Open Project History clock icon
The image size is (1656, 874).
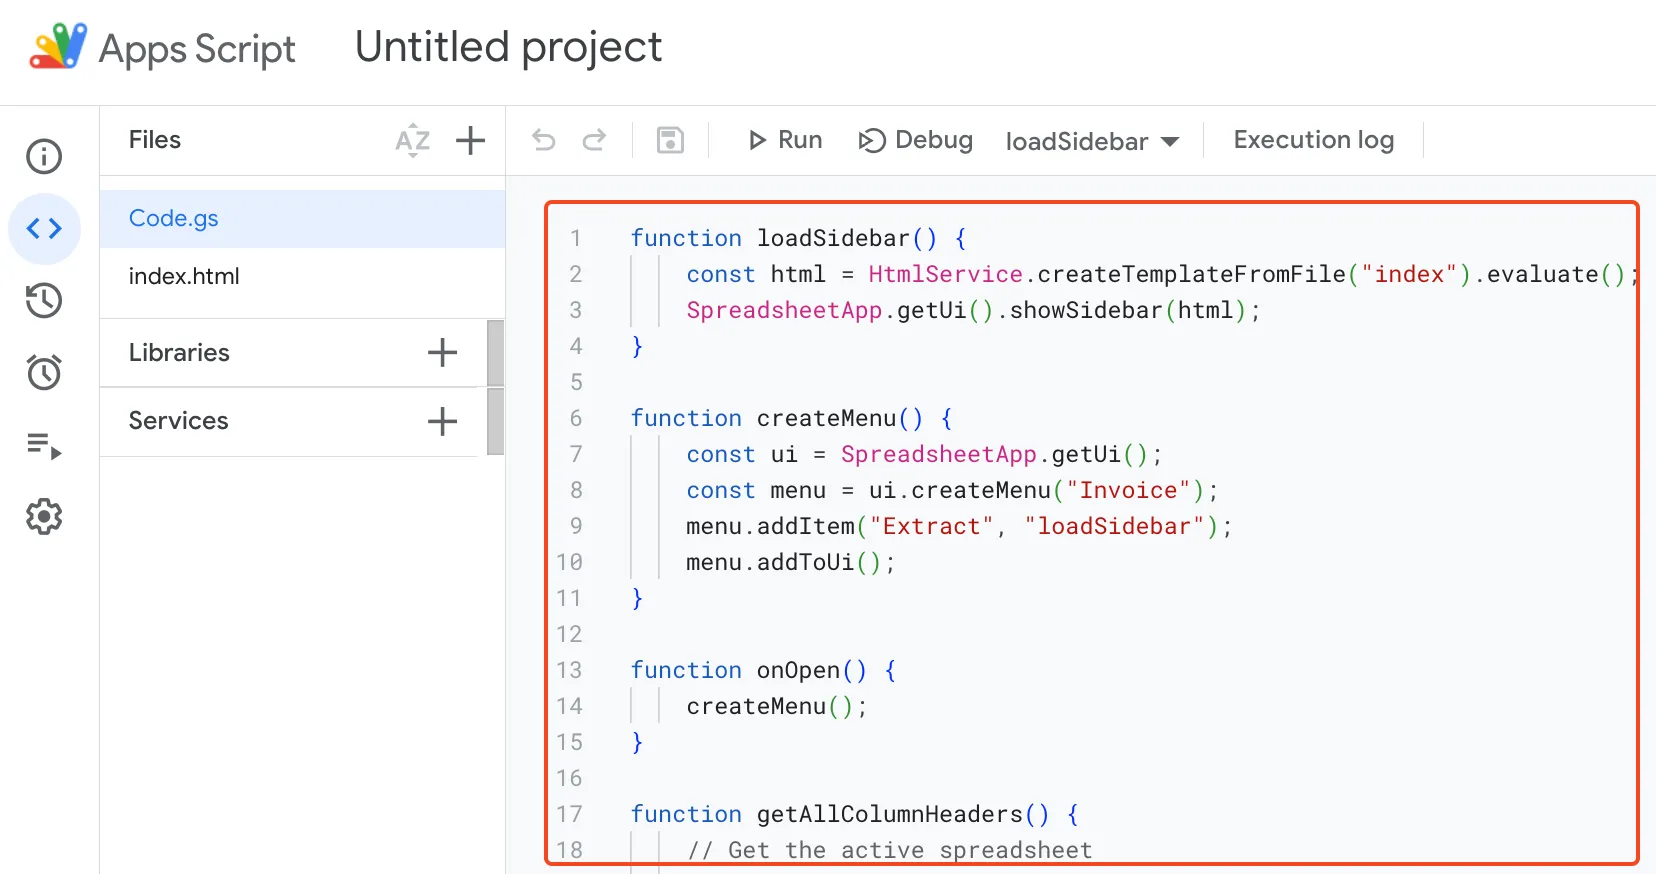[x=44, y=301]
